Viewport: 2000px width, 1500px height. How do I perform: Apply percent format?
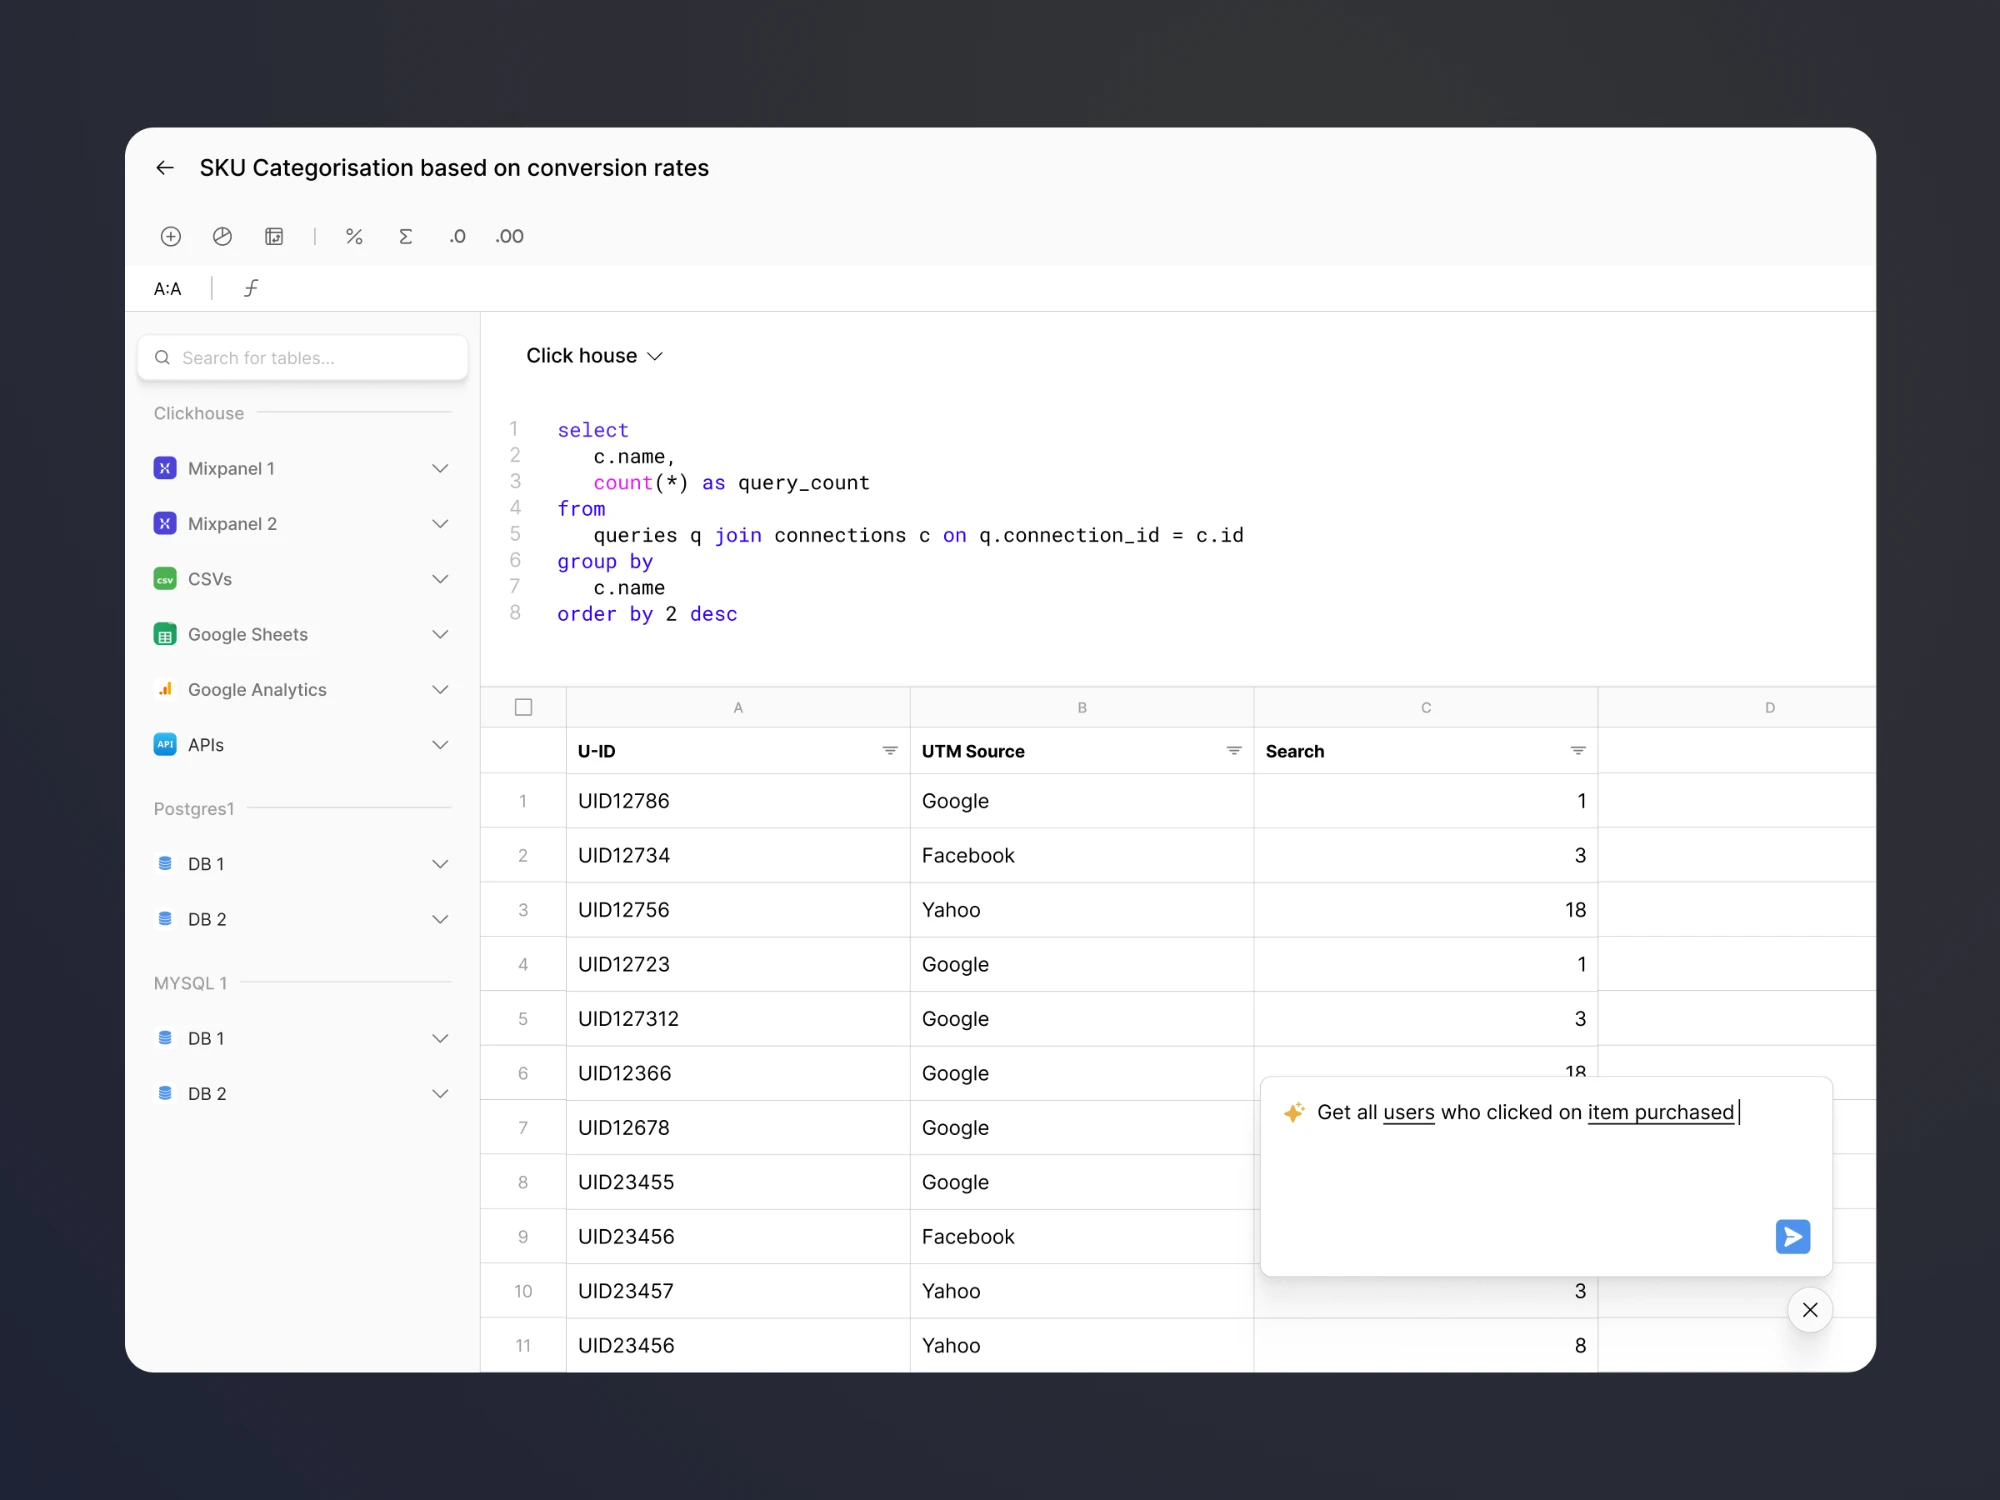coord(354,236)
